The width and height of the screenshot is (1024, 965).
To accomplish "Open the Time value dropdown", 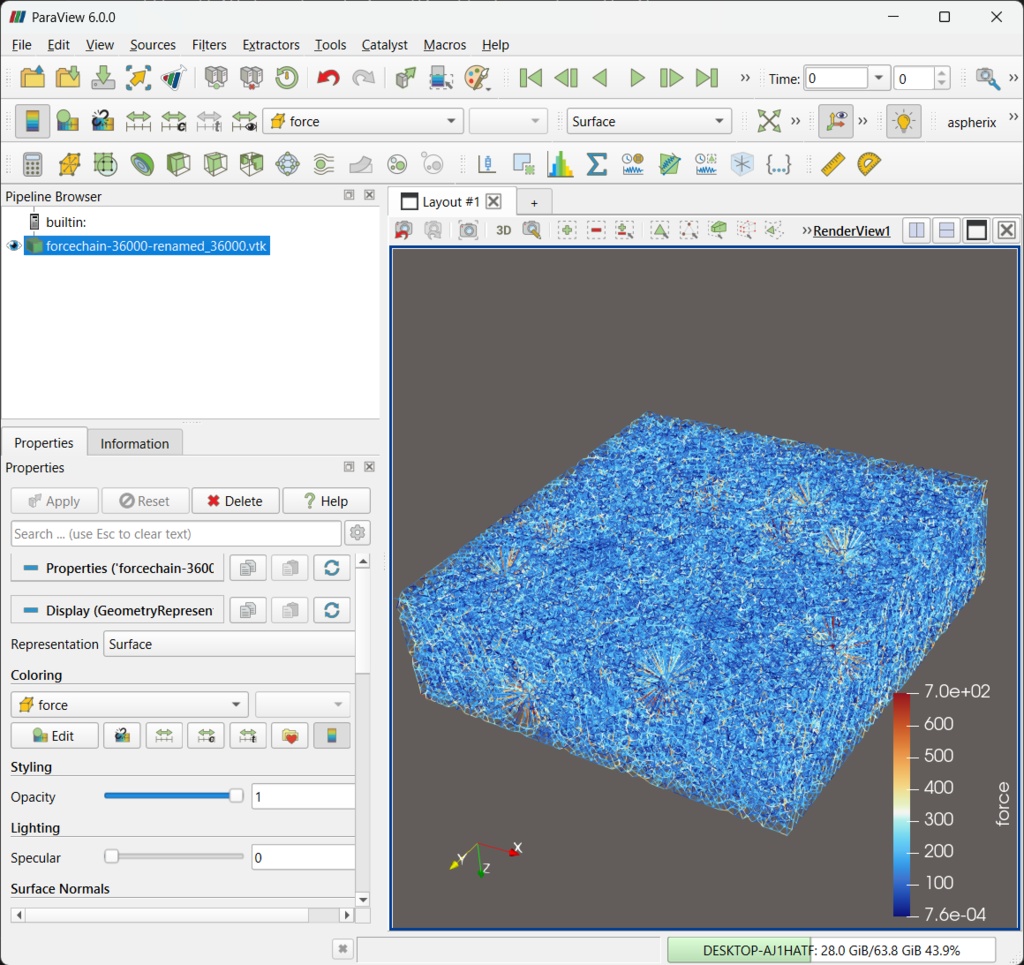I will click(878, 77).
